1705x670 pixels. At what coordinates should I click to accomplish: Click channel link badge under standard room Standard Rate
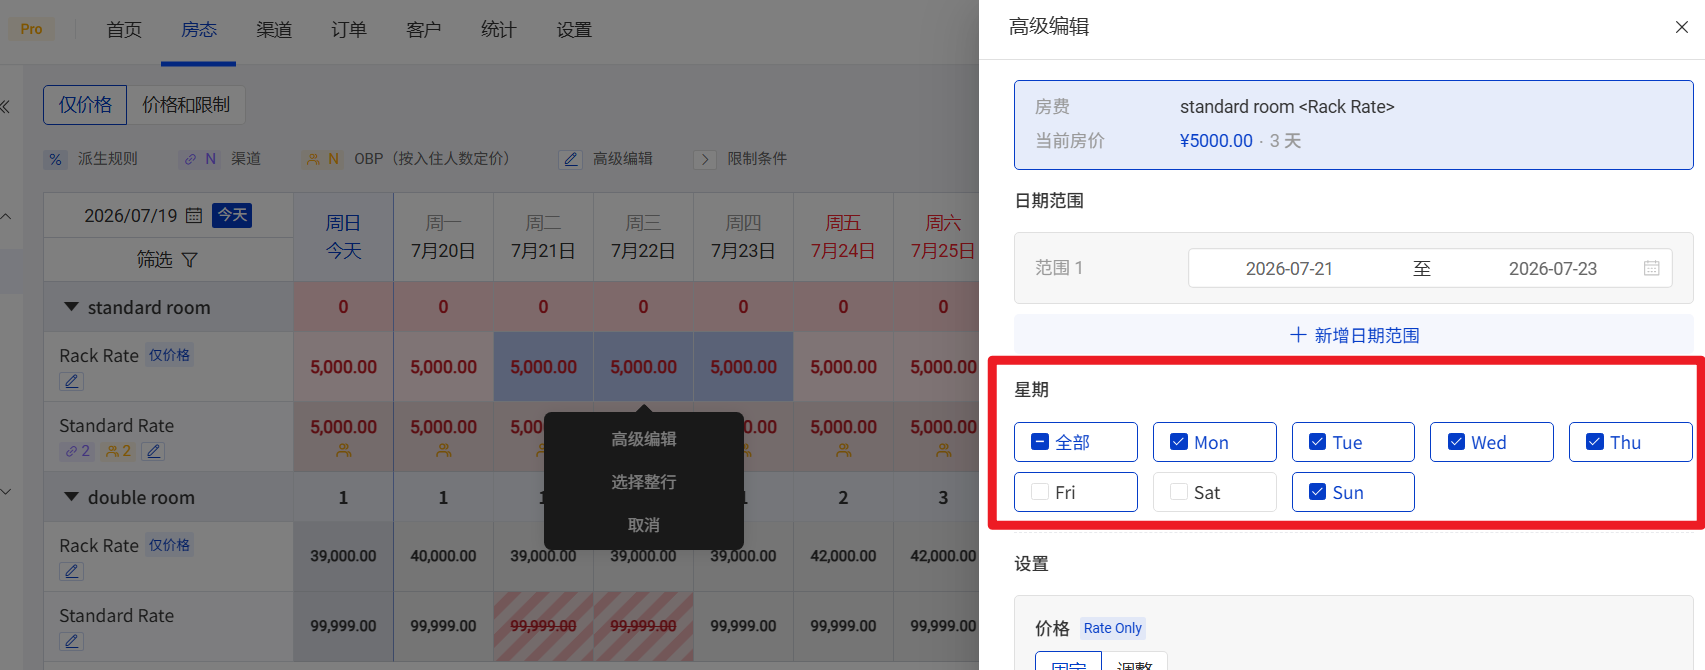coord(78,451)
